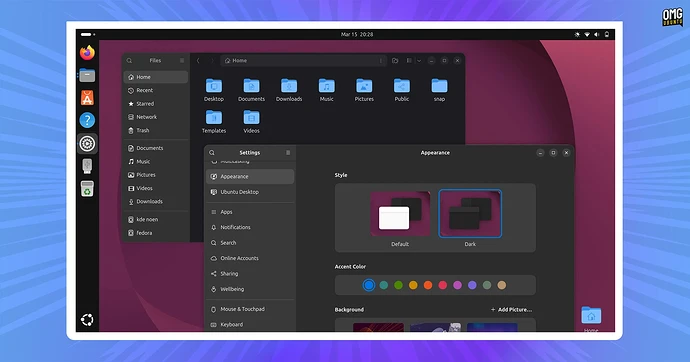Open Network in the Files sidebar
This screenshot has width=690, height=362.
pyautogui.click(x=156, y=117)
